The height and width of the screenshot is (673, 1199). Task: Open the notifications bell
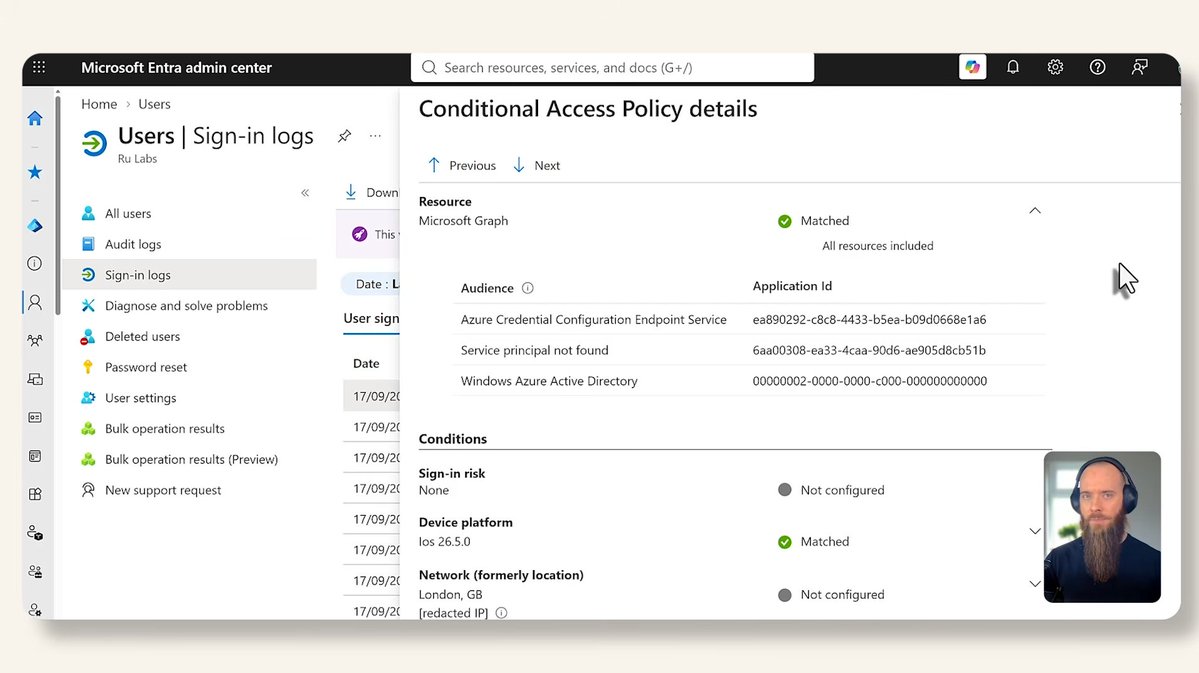1013,67
